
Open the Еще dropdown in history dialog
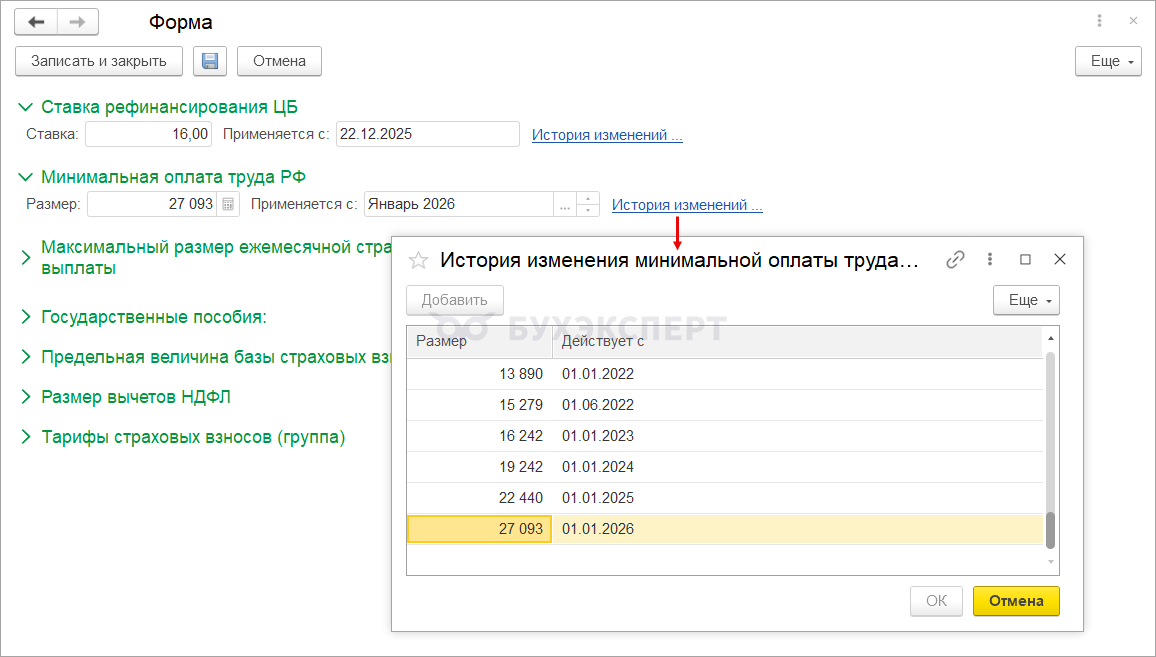pos(1026,300)
